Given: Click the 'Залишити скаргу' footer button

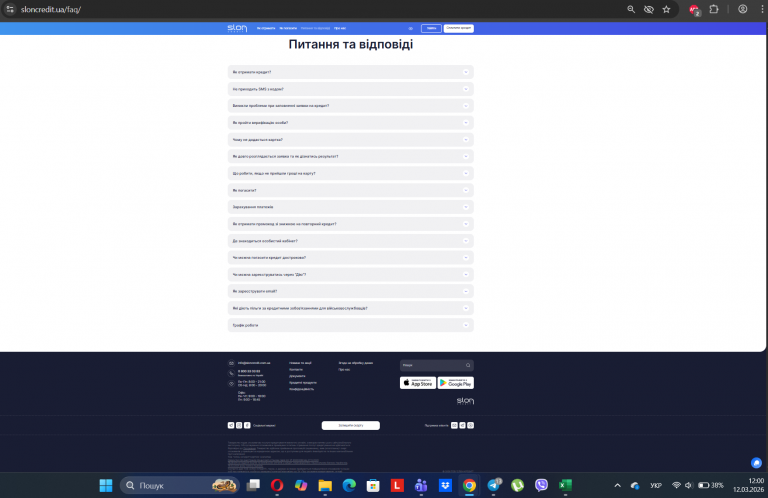Looking at the screenshot, I should [351, 426].
